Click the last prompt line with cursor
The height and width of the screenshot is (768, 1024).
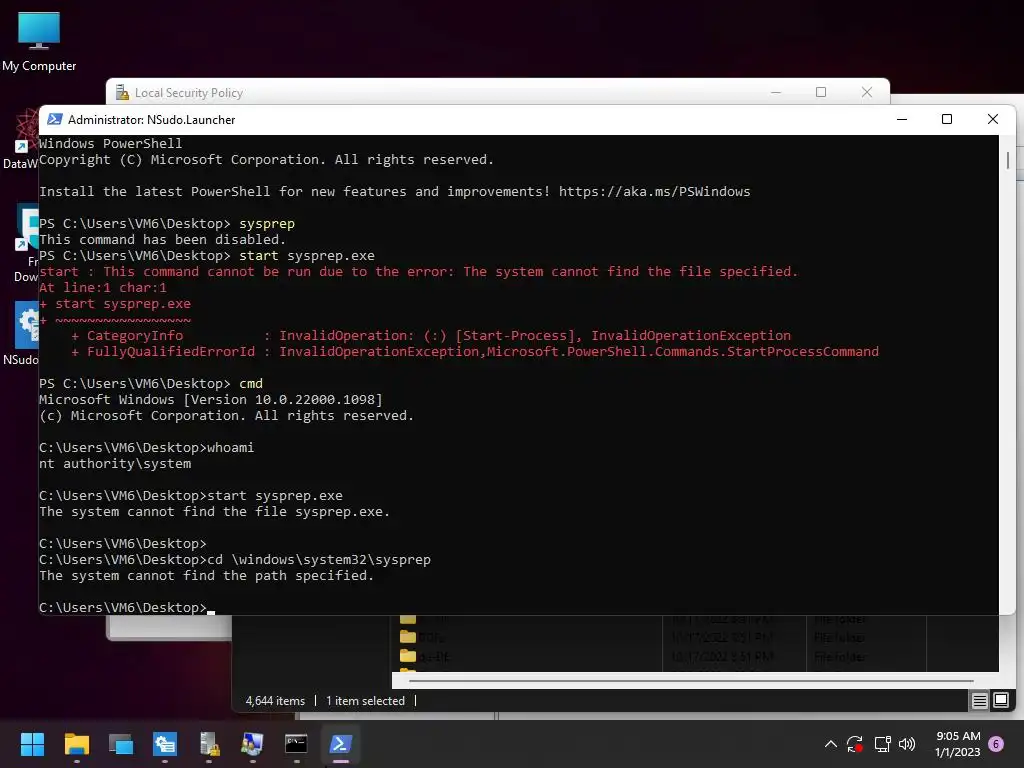point(127,607)
